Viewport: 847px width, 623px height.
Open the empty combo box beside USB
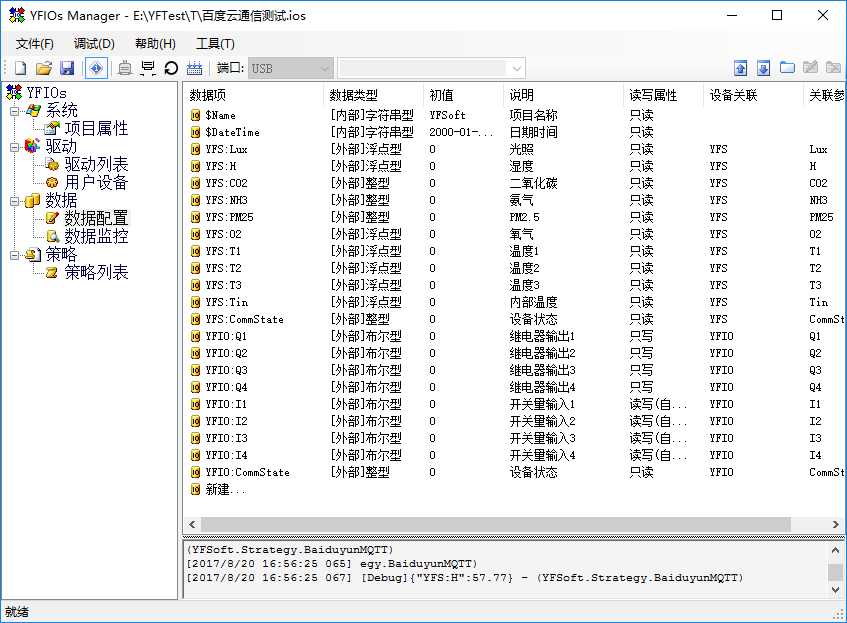coord(431,69)
